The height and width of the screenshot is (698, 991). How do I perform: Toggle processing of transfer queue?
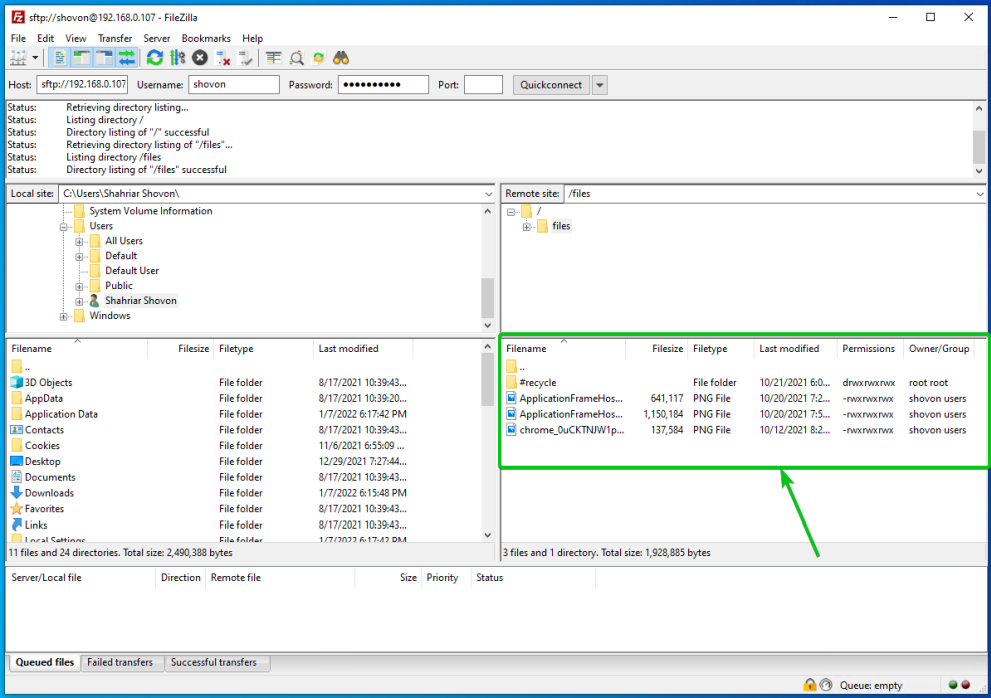(x=177, y=58)
